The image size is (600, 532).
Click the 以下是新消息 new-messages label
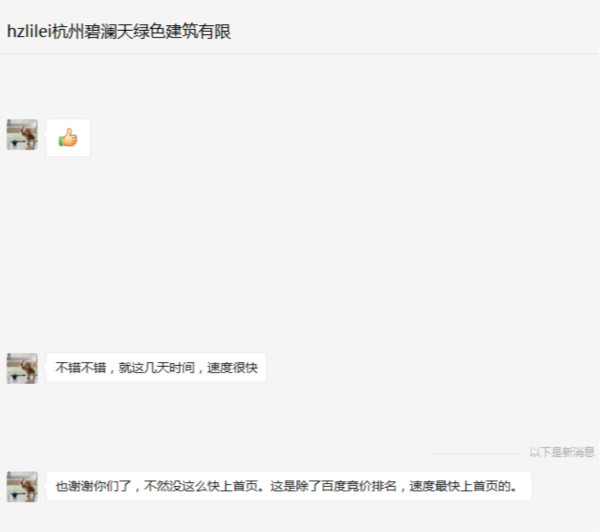(x=562, y=452)
